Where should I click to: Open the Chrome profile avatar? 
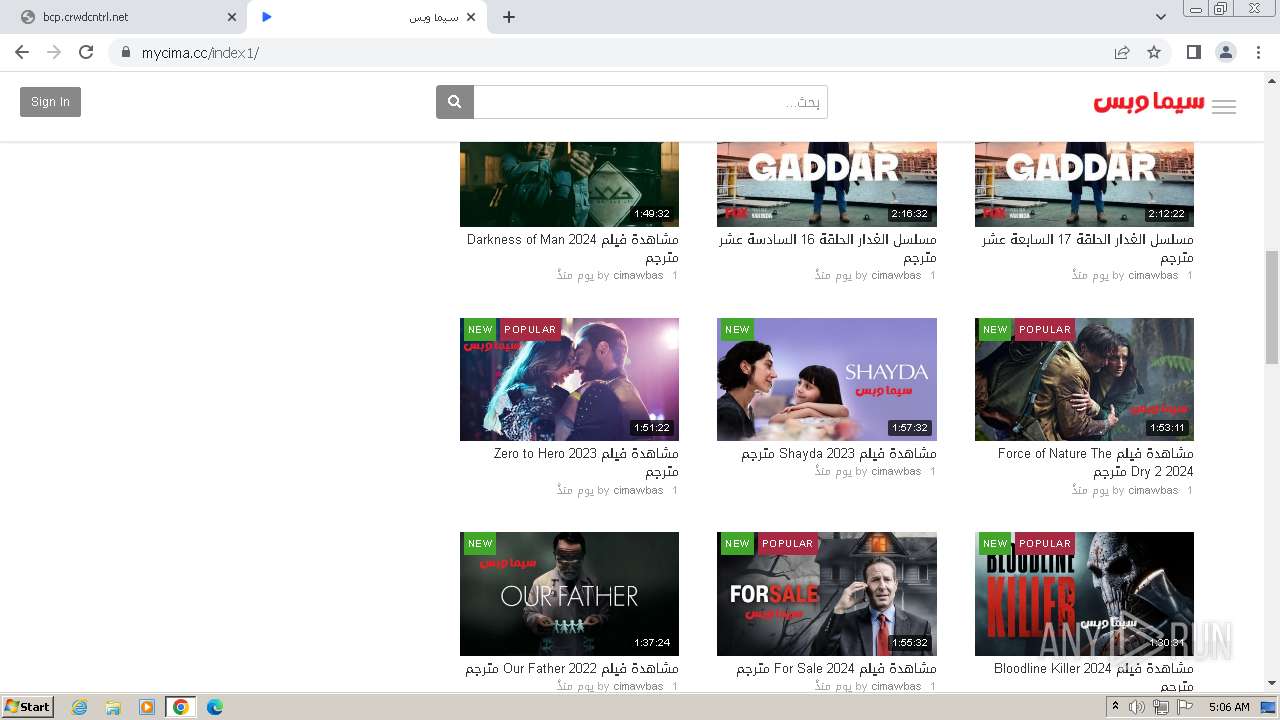(x=1226, y=52)
